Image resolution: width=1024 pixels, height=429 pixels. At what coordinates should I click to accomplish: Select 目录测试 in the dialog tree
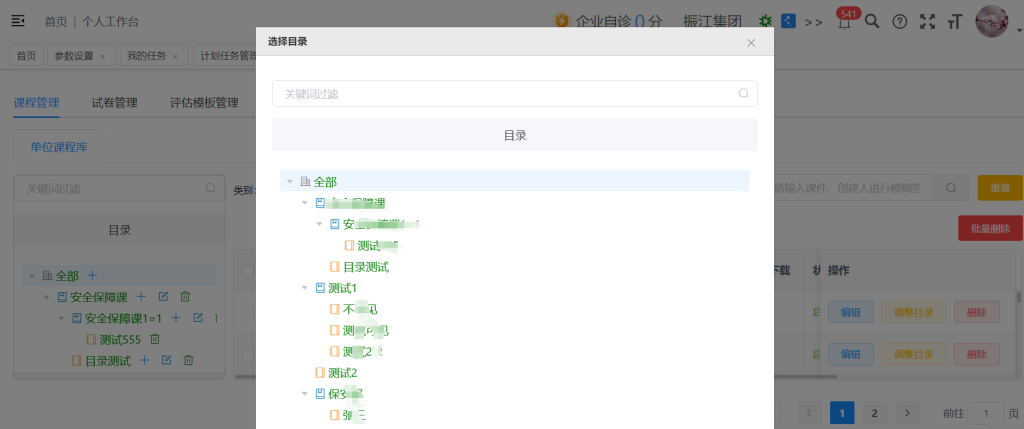[x=365, y=267]
